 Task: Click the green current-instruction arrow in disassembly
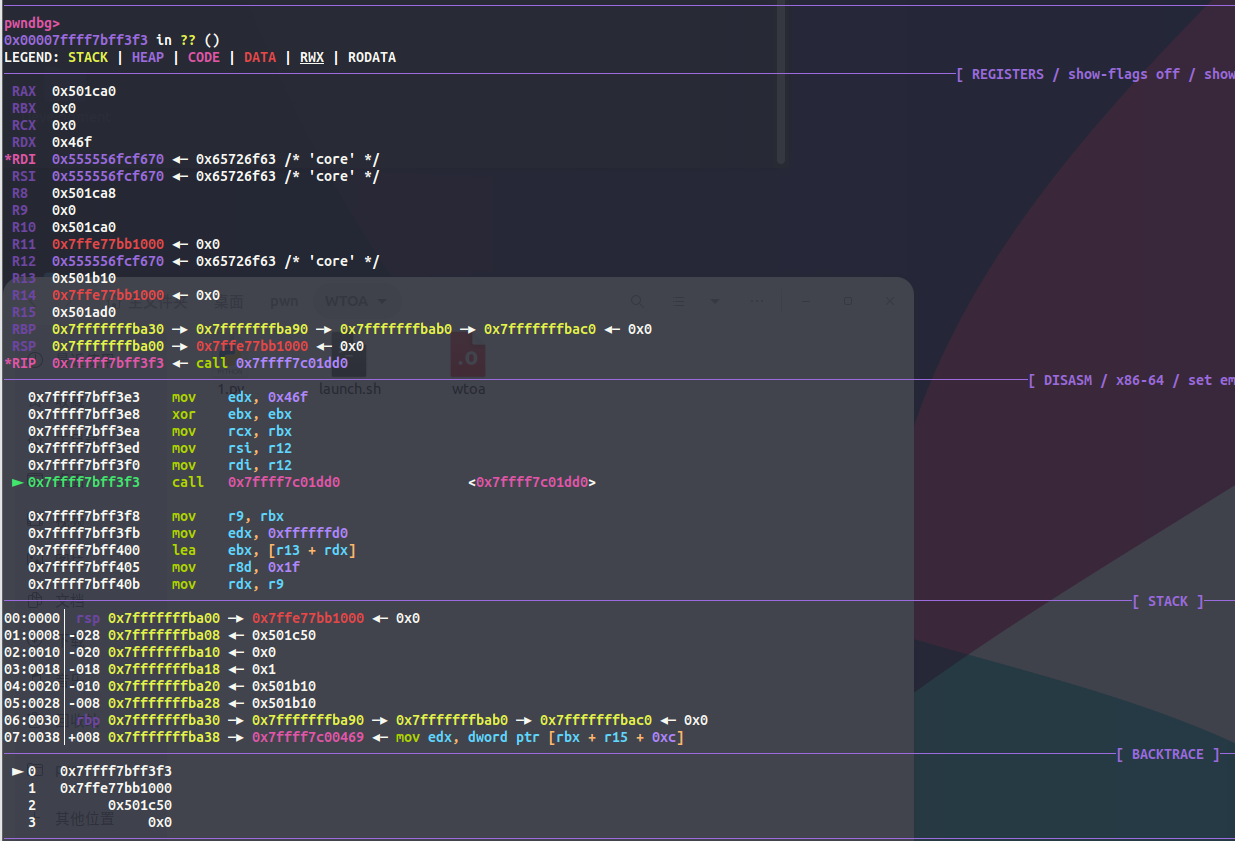(17, 482)
